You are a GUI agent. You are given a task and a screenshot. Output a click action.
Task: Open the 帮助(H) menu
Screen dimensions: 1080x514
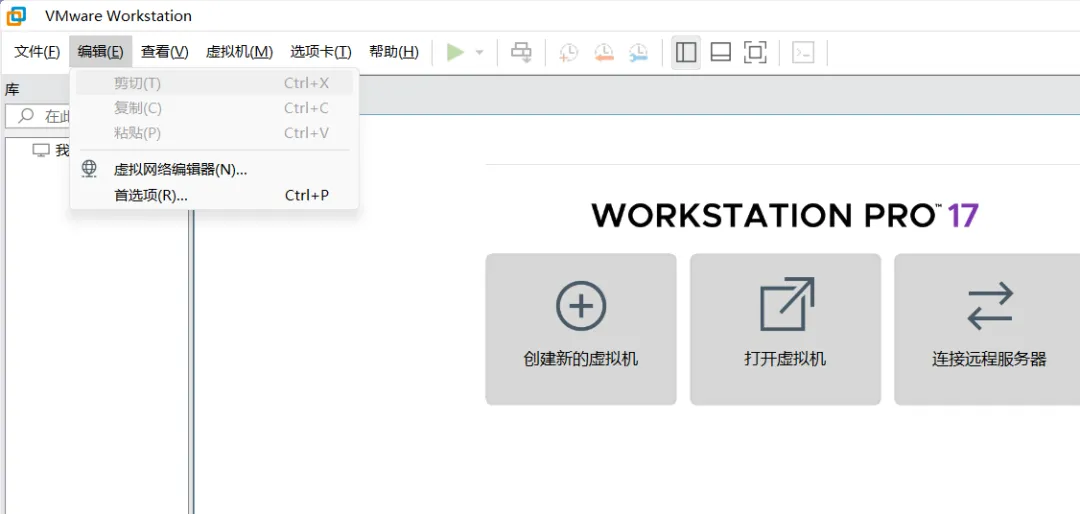tap(393, 52)
